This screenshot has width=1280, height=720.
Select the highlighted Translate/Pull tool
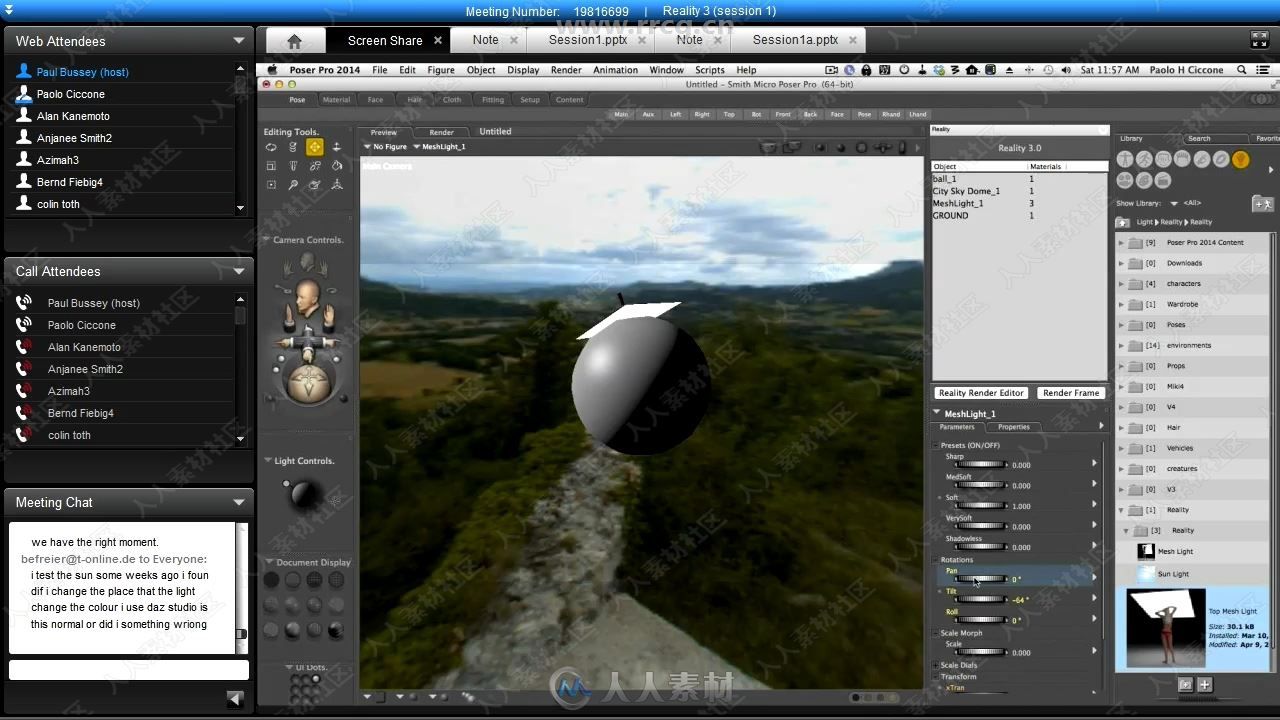315,147
